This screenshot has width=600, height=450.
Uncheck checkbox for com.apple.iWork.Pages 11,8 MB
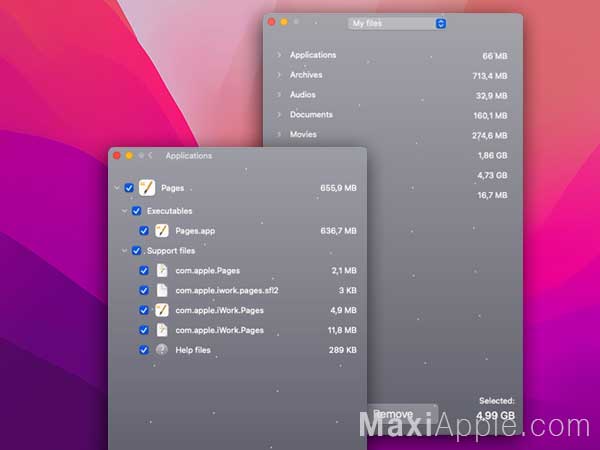click(x=144, y=330)
